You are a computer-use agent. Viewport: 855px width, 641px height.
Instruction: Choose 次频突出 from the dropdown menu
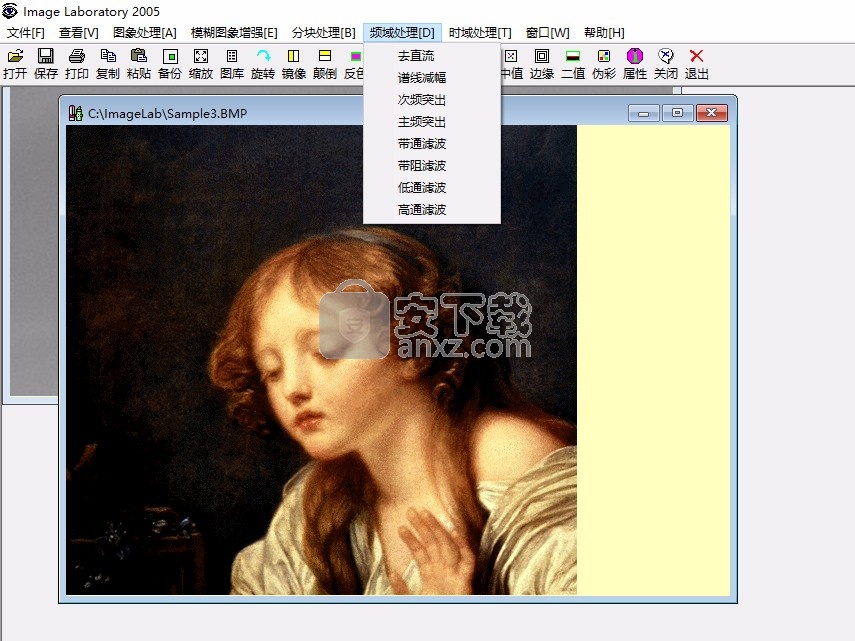(432, 100)
